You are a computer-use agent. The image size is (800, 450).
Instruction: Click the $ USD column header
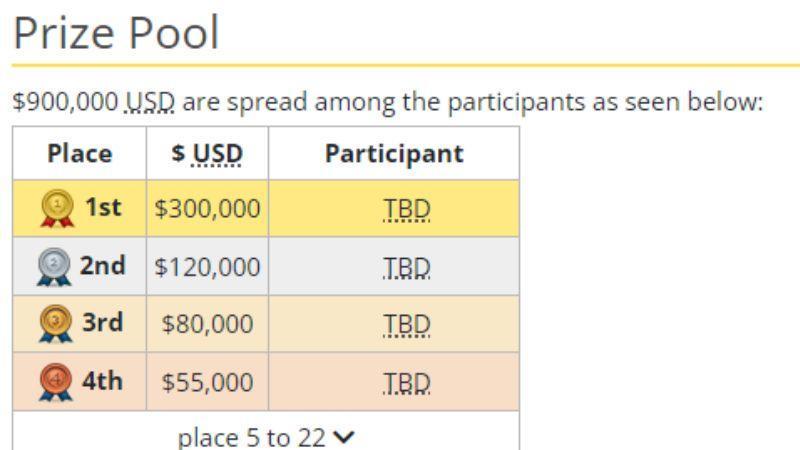click(207, 154)
